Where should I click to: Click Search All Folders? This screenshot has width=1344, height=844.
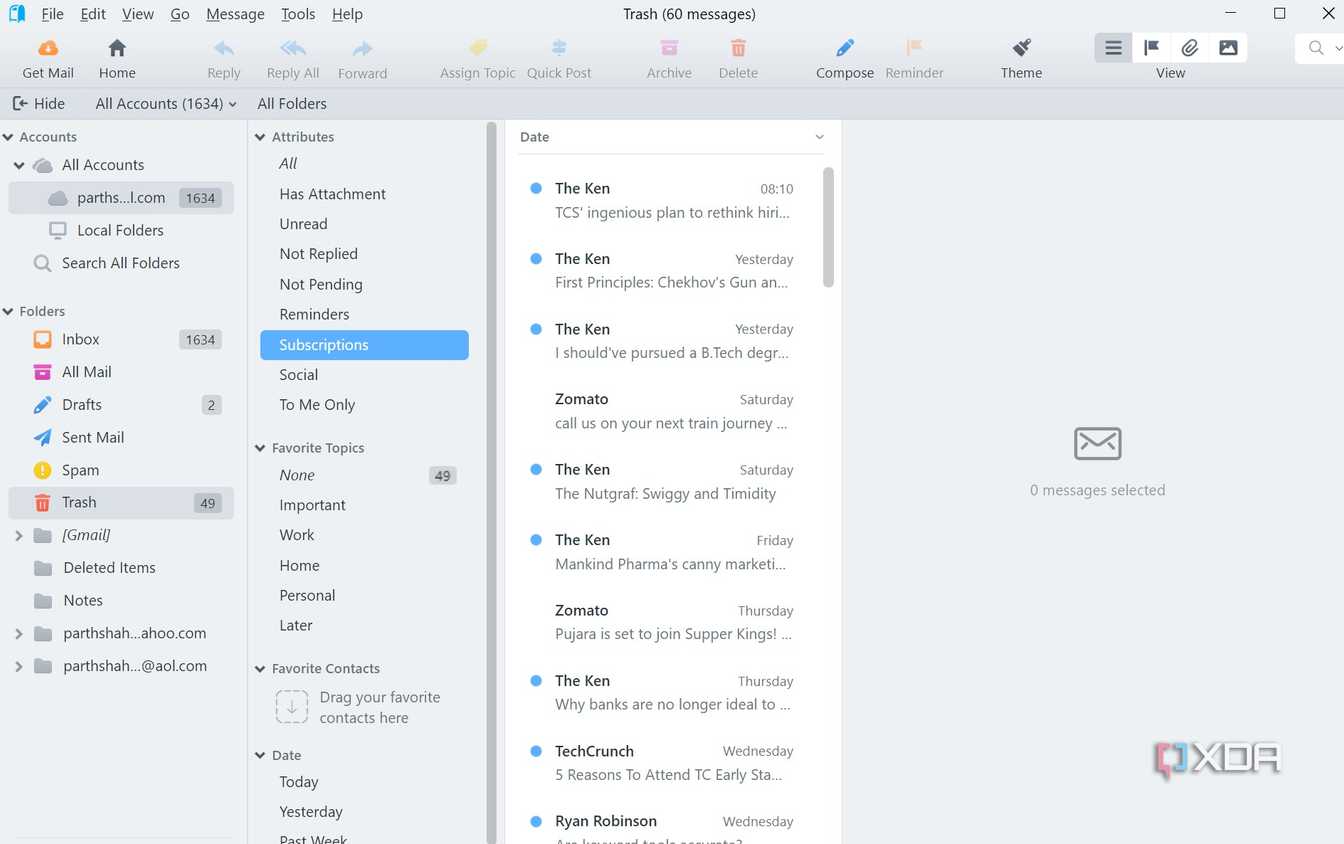pos(121,263)
